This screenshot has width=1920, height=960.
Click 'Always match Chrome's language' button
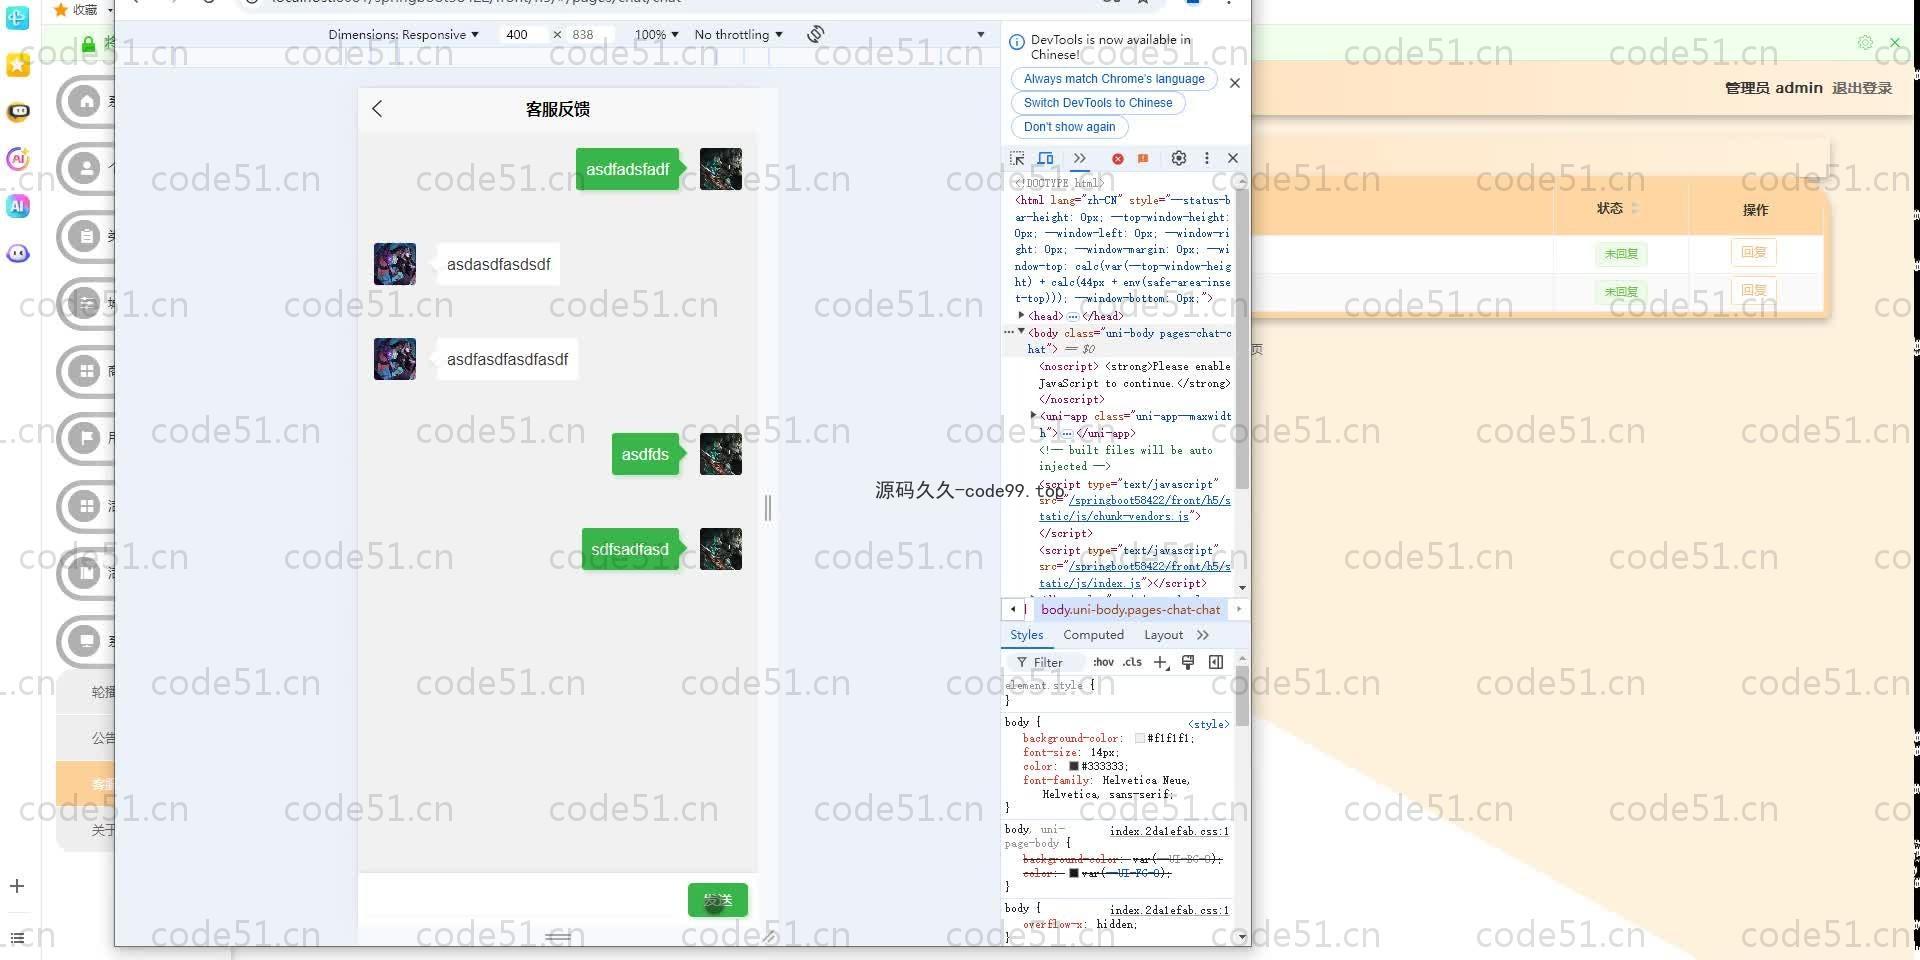[1114, 79]
